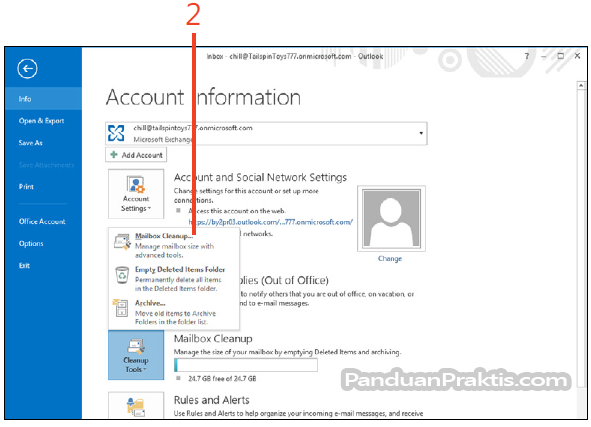The height and width of the screenshot is (427, 591).
Task: Click the Rules and Alerts icon button
Action: point(136,405)
